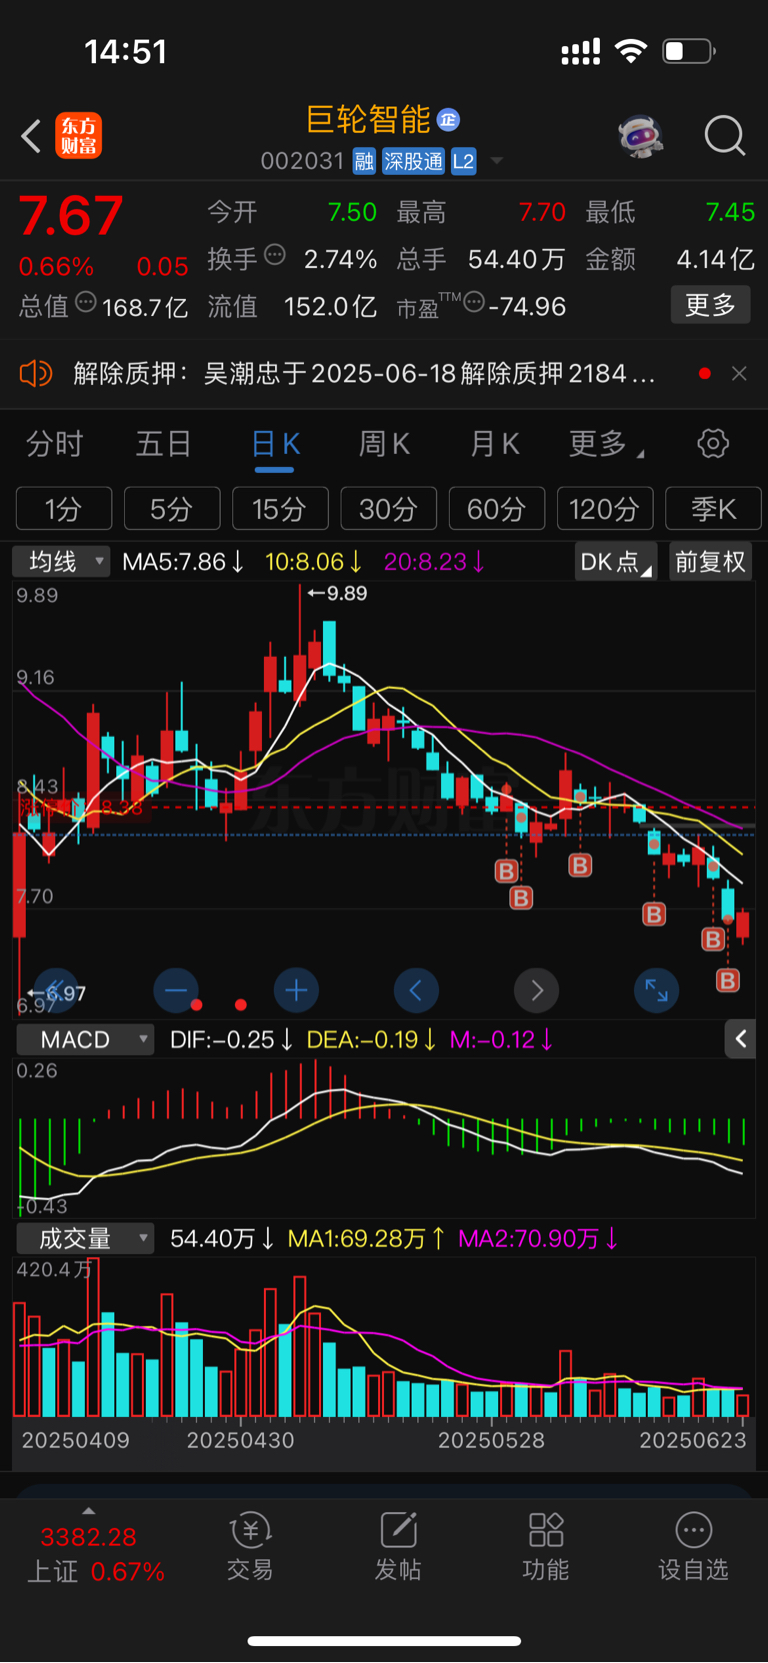The width and height of the screenshot is (768, 1663).
Task: Select the 60分 period button
Action: click(x=497, y=509)
